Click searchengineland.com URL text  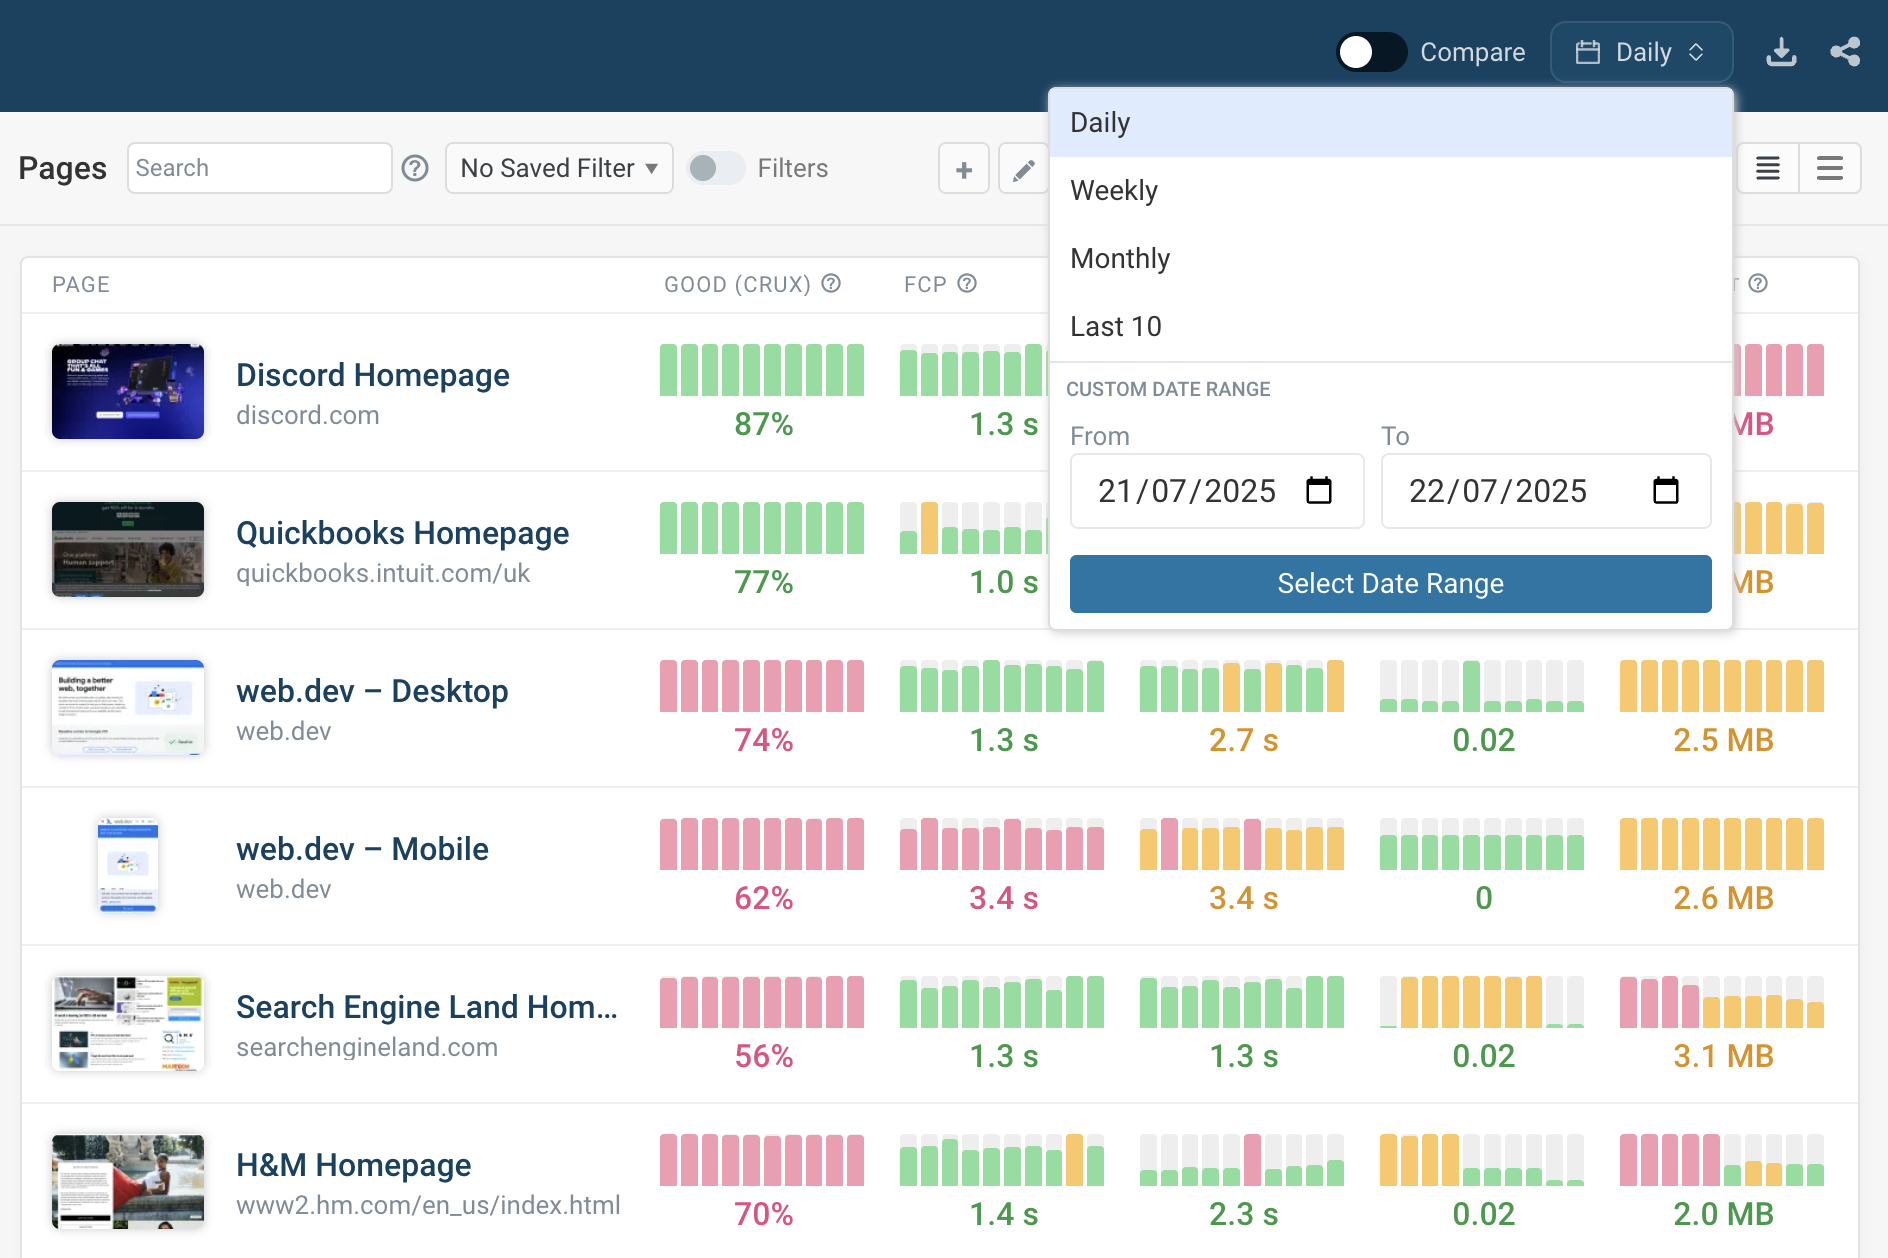click(367, 1047)
